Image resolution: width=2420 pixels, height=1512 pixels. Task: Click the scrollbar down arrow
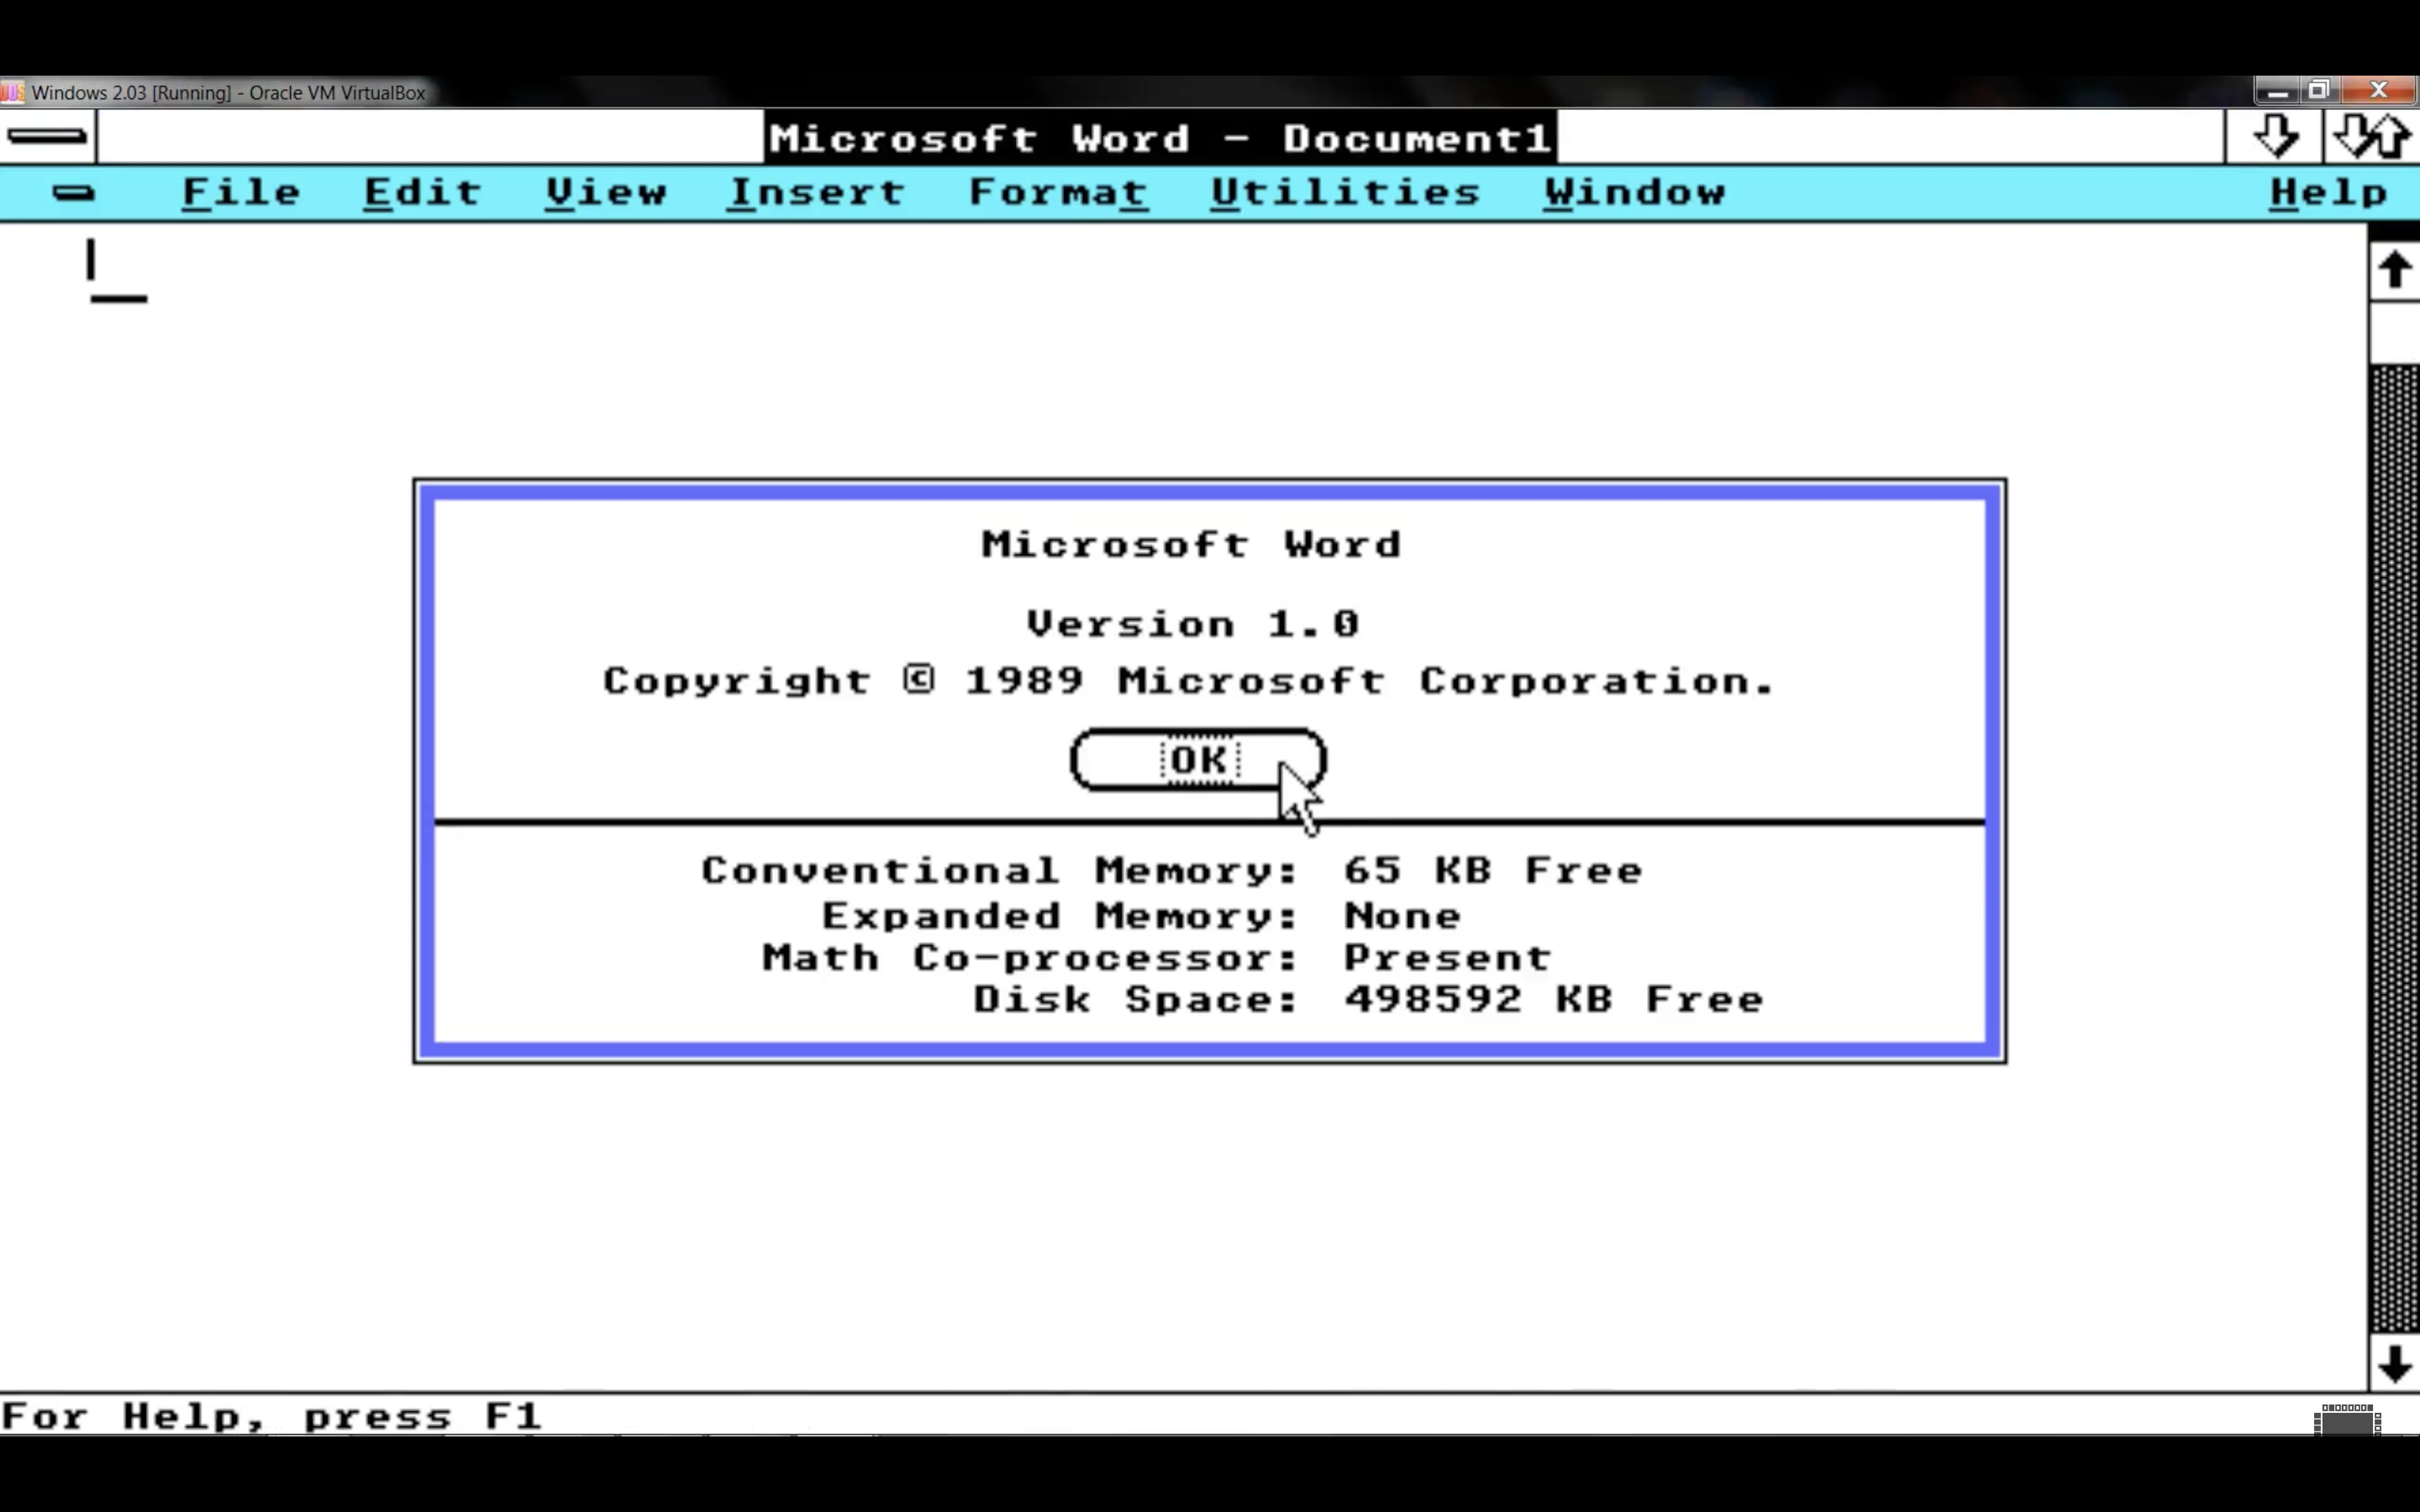coord(2394,1364)
